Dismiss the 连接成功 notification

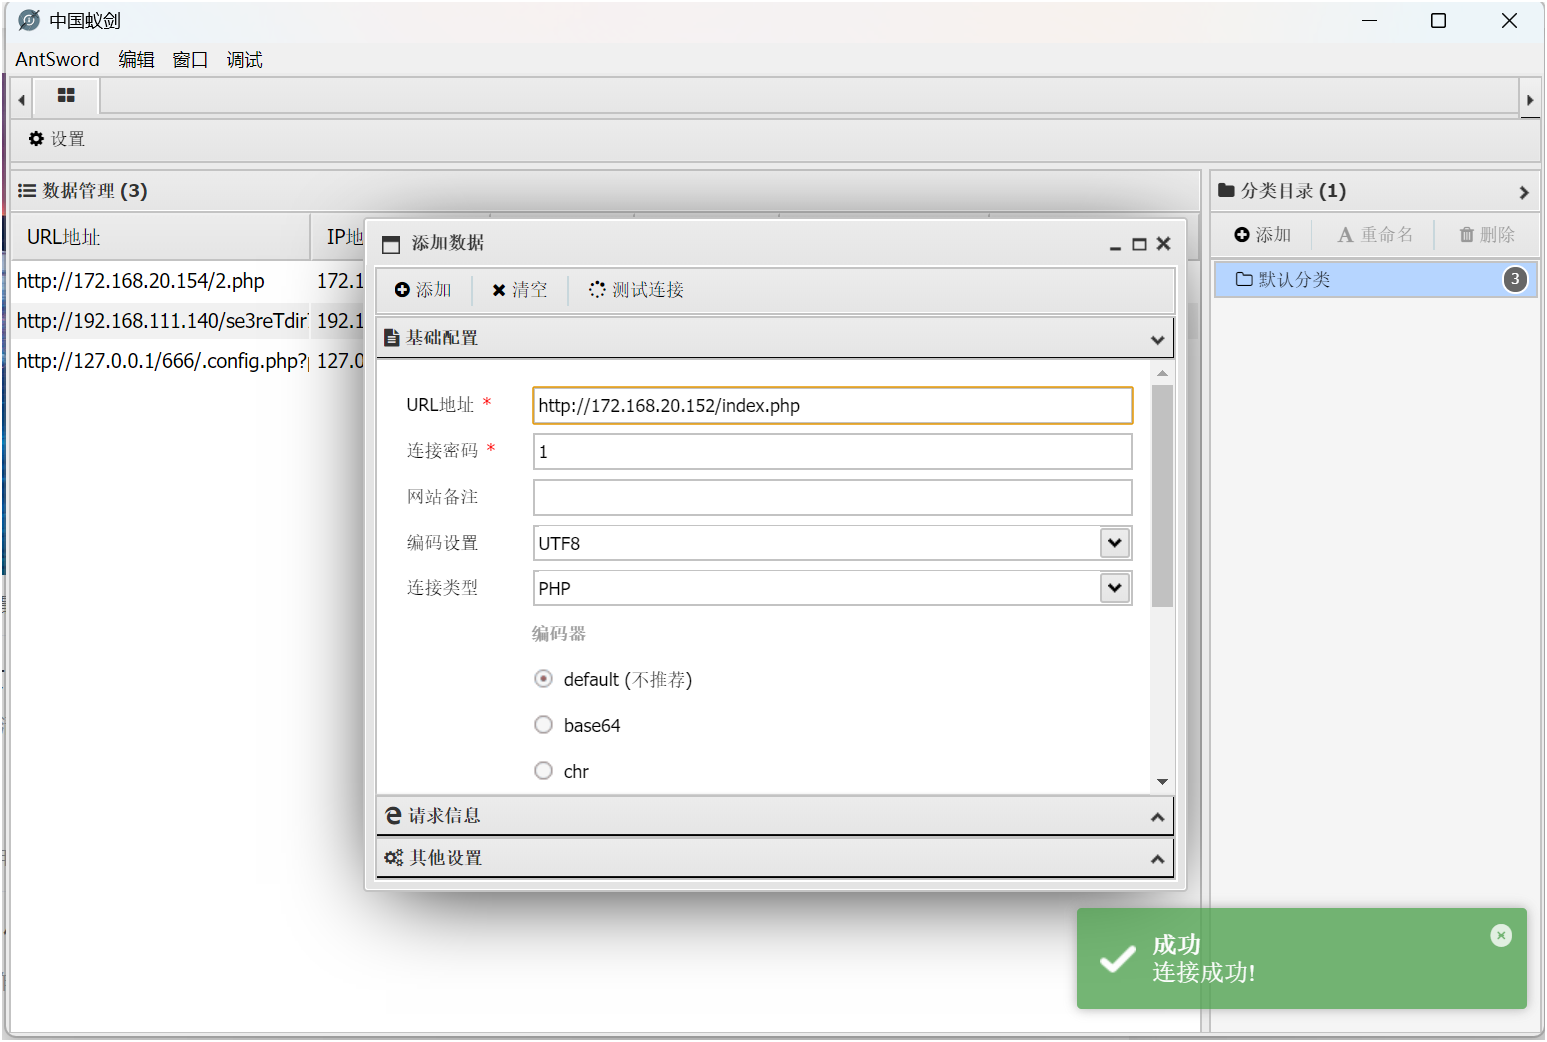1501,935
